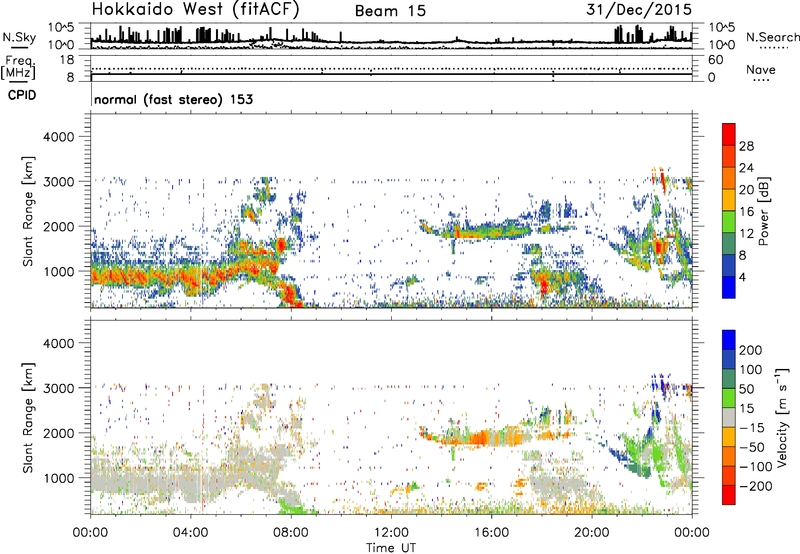Click the 'Hokkaido West (fitACF)' title
800x554 pixels.
[x=195, y=9]
